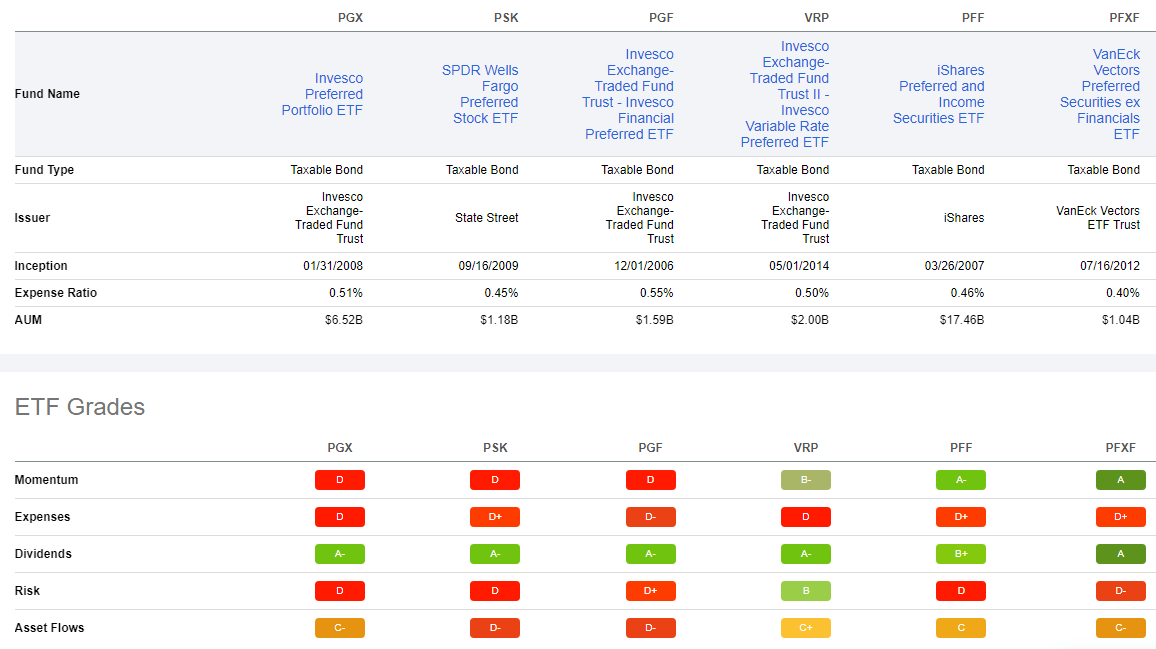Click PSK's Asset Flows grade D- badge
1156x649 pixels.
[495, 628]
